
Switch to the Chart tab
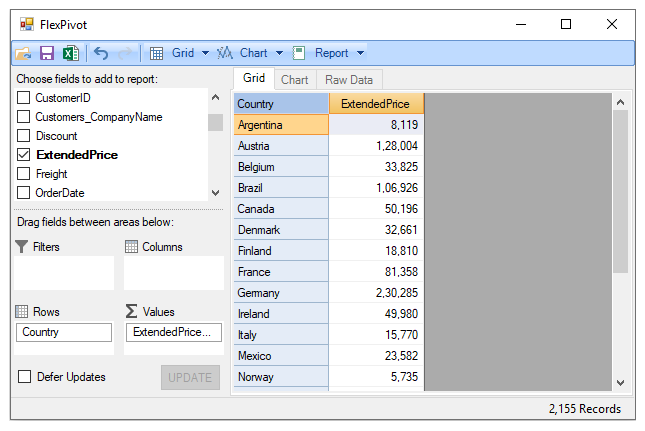point(294,80)
